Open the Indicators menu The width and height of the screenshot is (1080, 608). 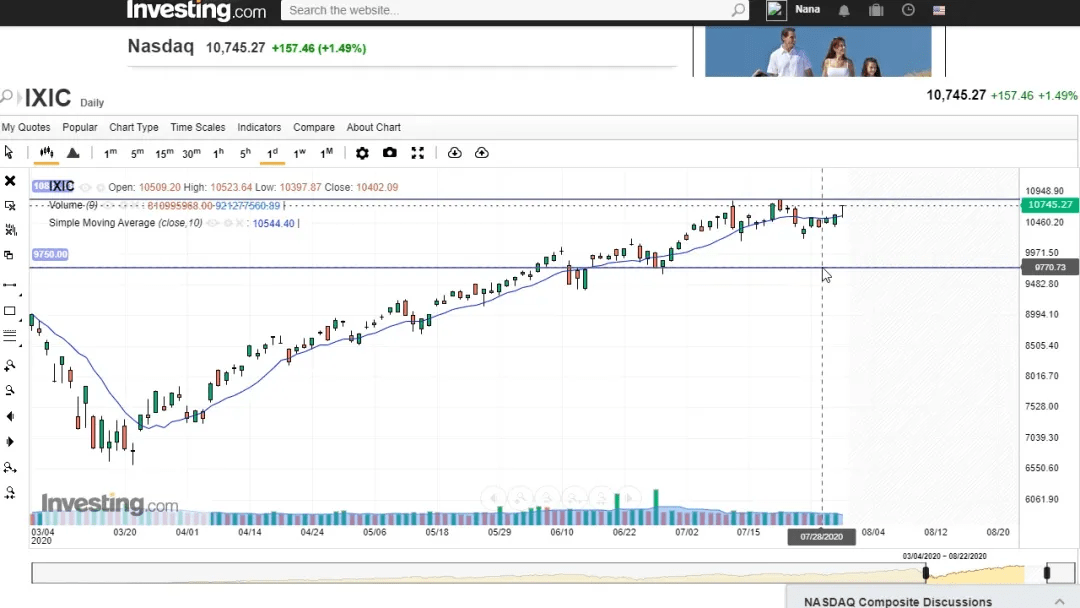click(259, 127)
